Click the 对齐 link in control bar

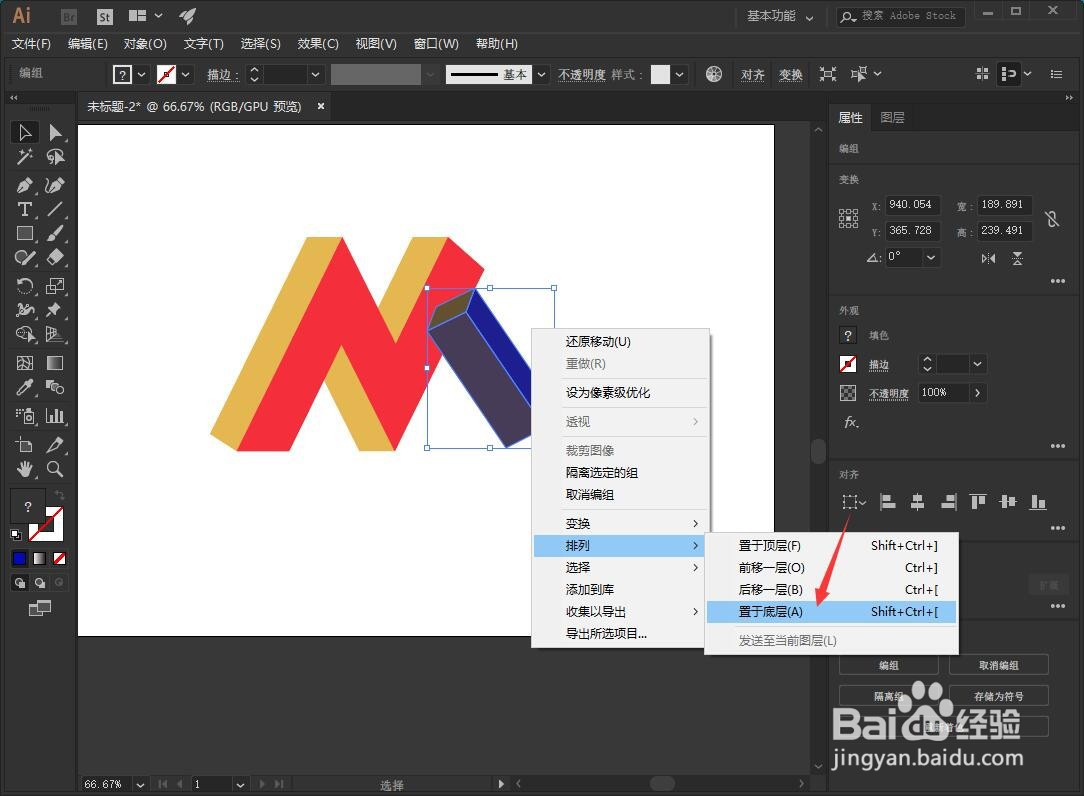tap(752, 75)
